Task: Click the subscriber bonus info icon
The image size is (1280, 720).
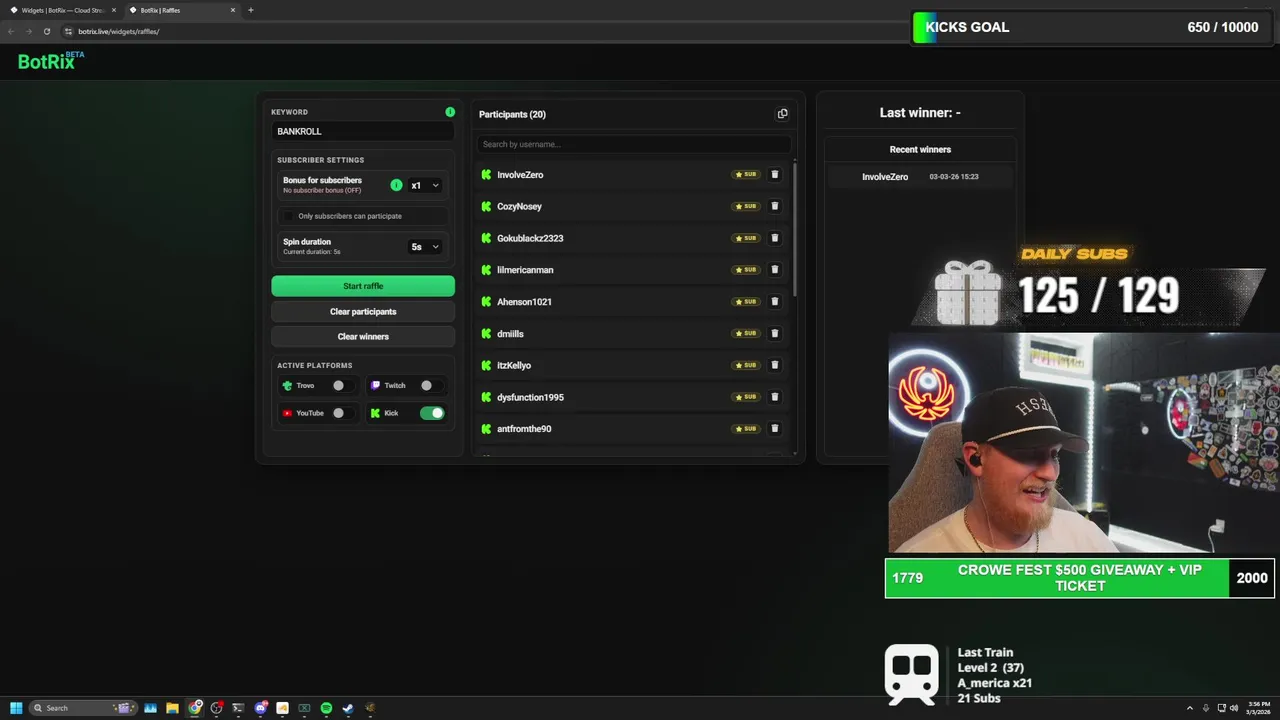Action: [x=396, y=185]
